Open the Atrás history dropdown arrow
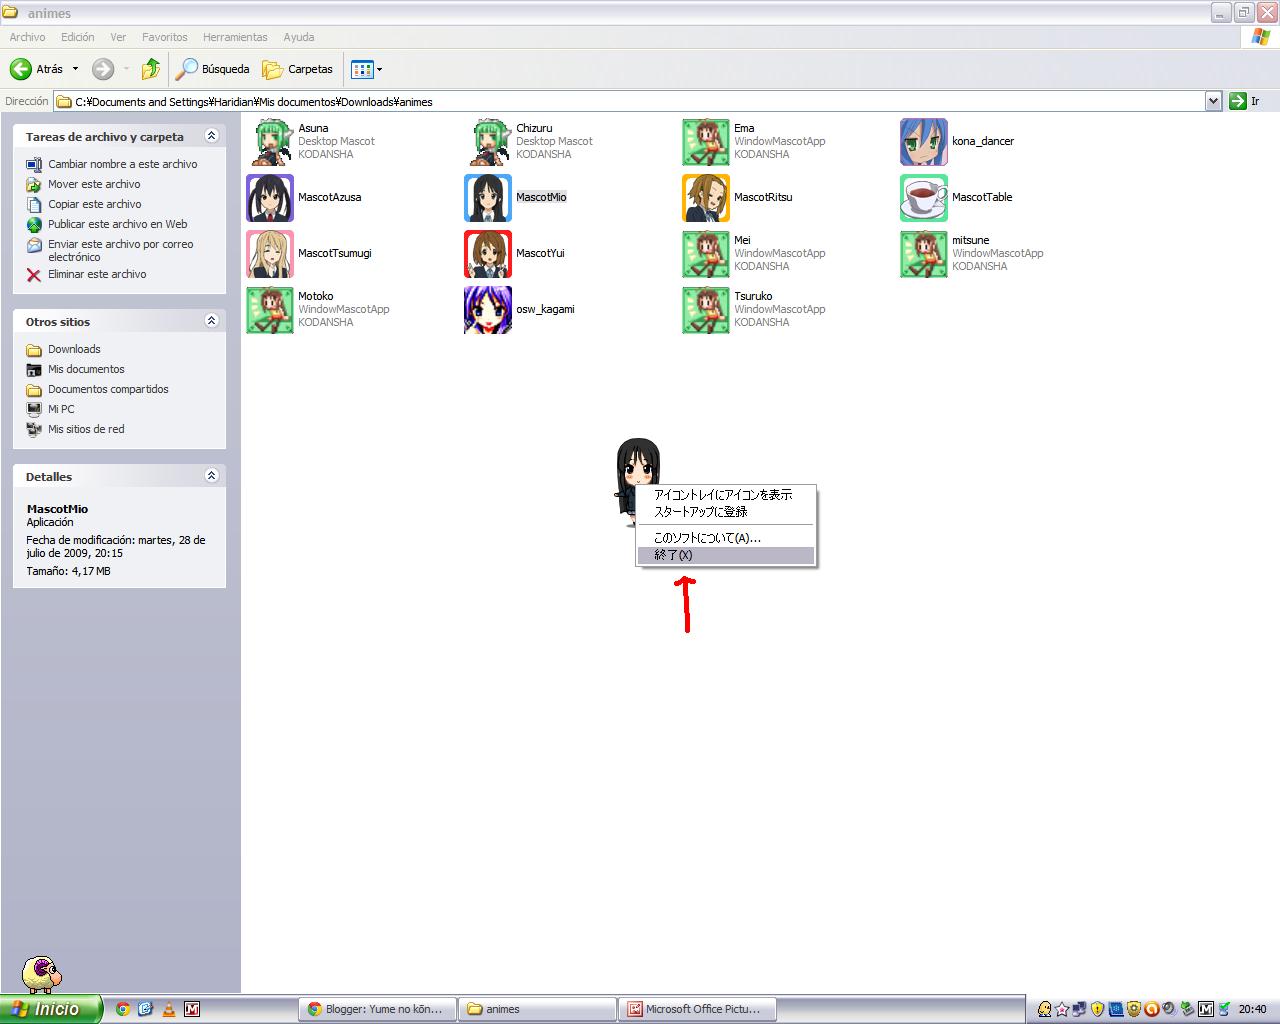The image size is (1280, 1024). click(75, 69)
